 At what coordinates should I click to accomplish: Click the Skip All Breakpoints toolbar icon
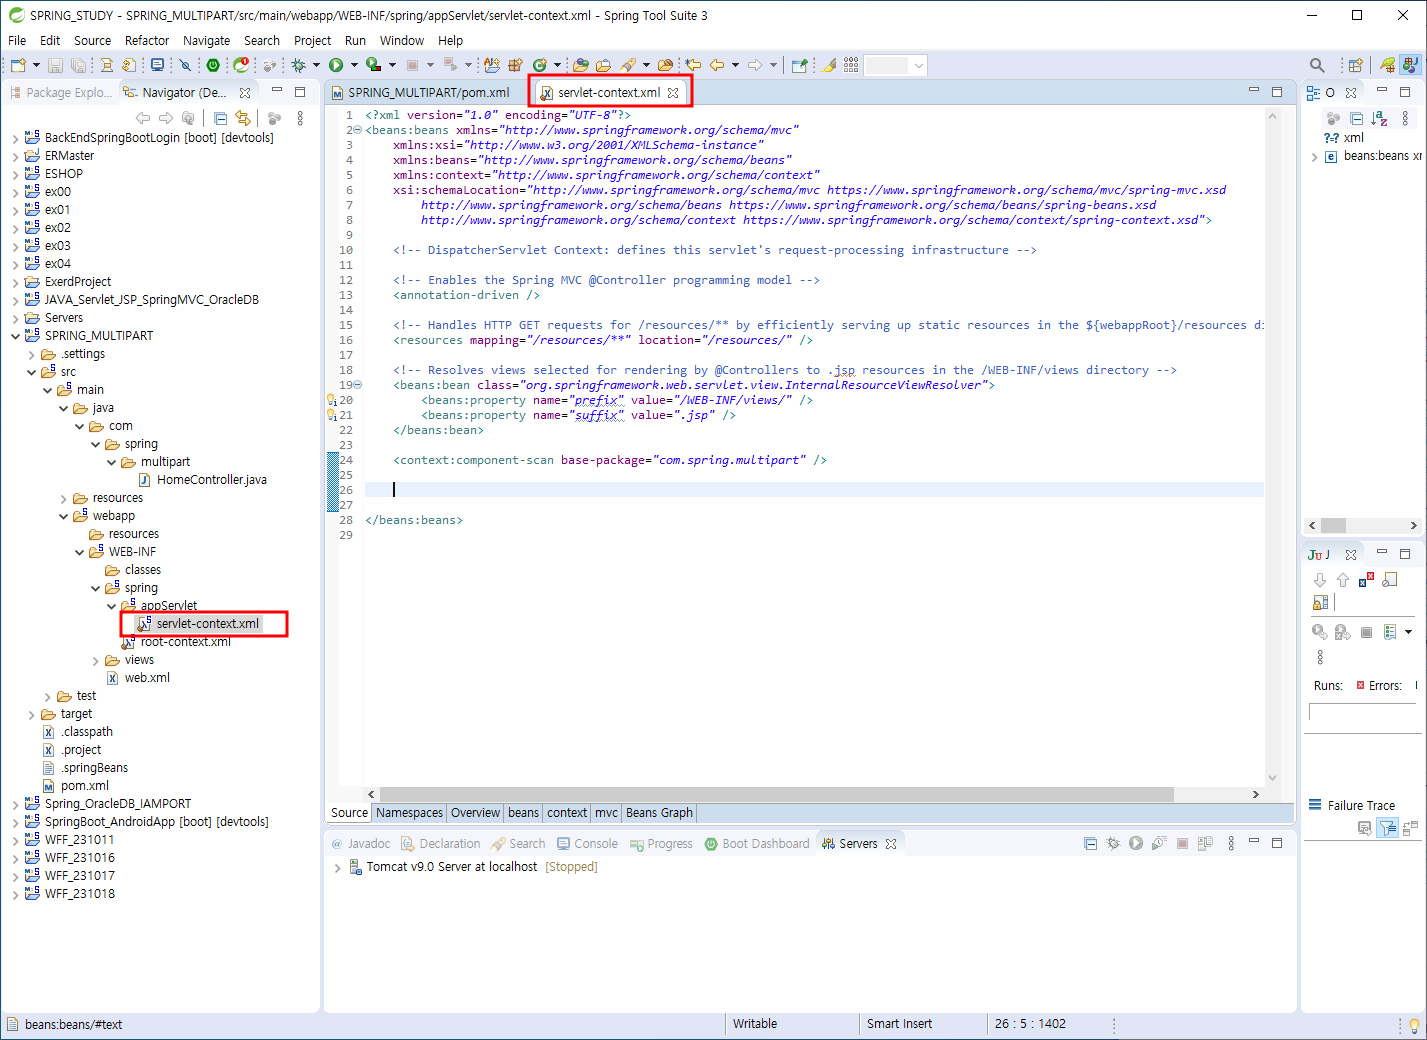pos(185,65)
